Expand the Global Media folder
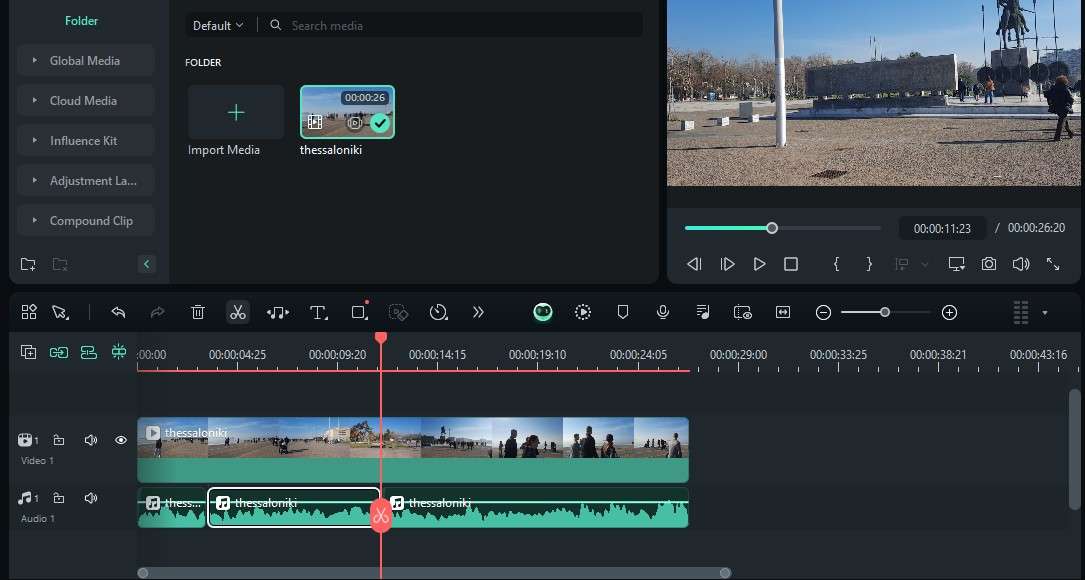Screen dimensions: 1085x580 pyautogui.click(x=85, y=61)
